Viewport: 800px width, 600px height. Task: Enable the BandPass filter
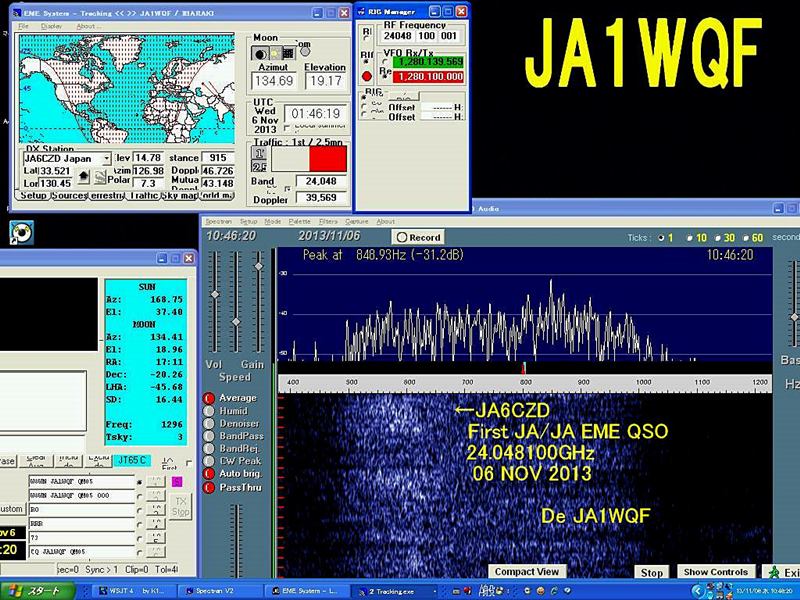point(209,436)
